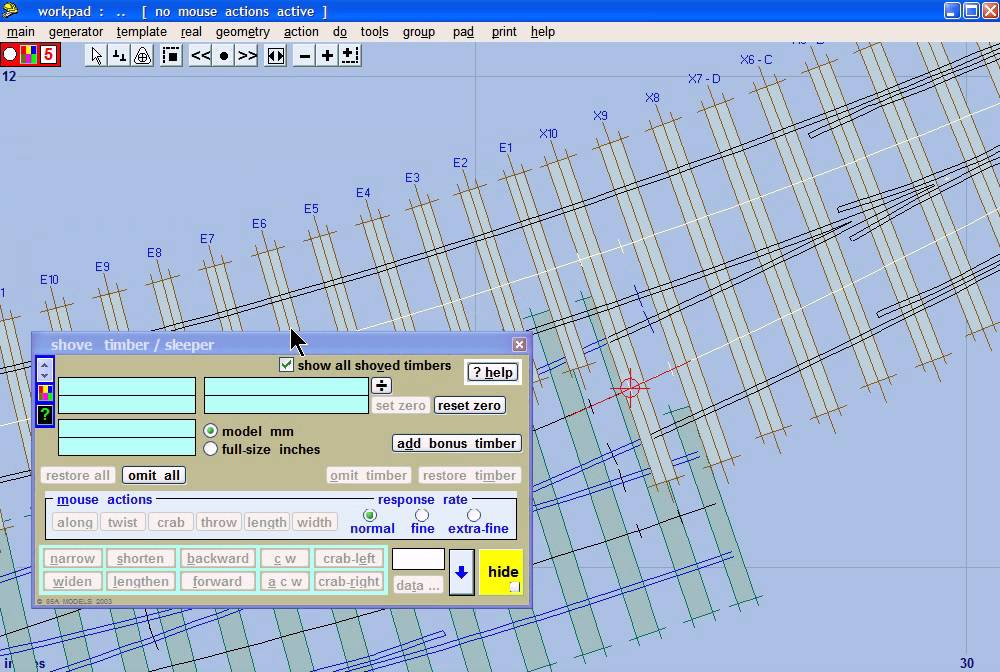Click the yellow hide button
This screenshot has height=672, width=1000.
coord(501,572)
